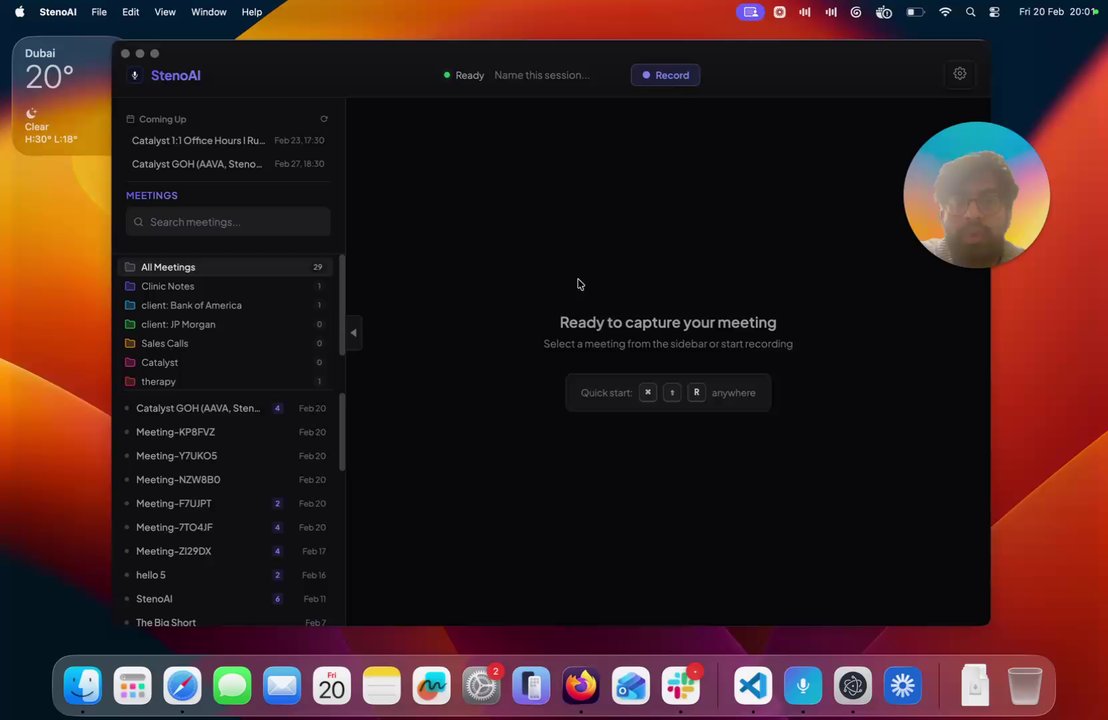Open the Trash in the Dock

(1025, 685)
